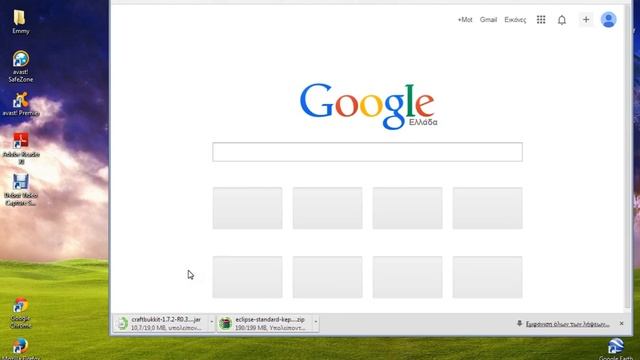Launch Google Chrome desktop shortcut
Image resolution: width=640 pixels, height=360 pixels.
tap(20, 313)
